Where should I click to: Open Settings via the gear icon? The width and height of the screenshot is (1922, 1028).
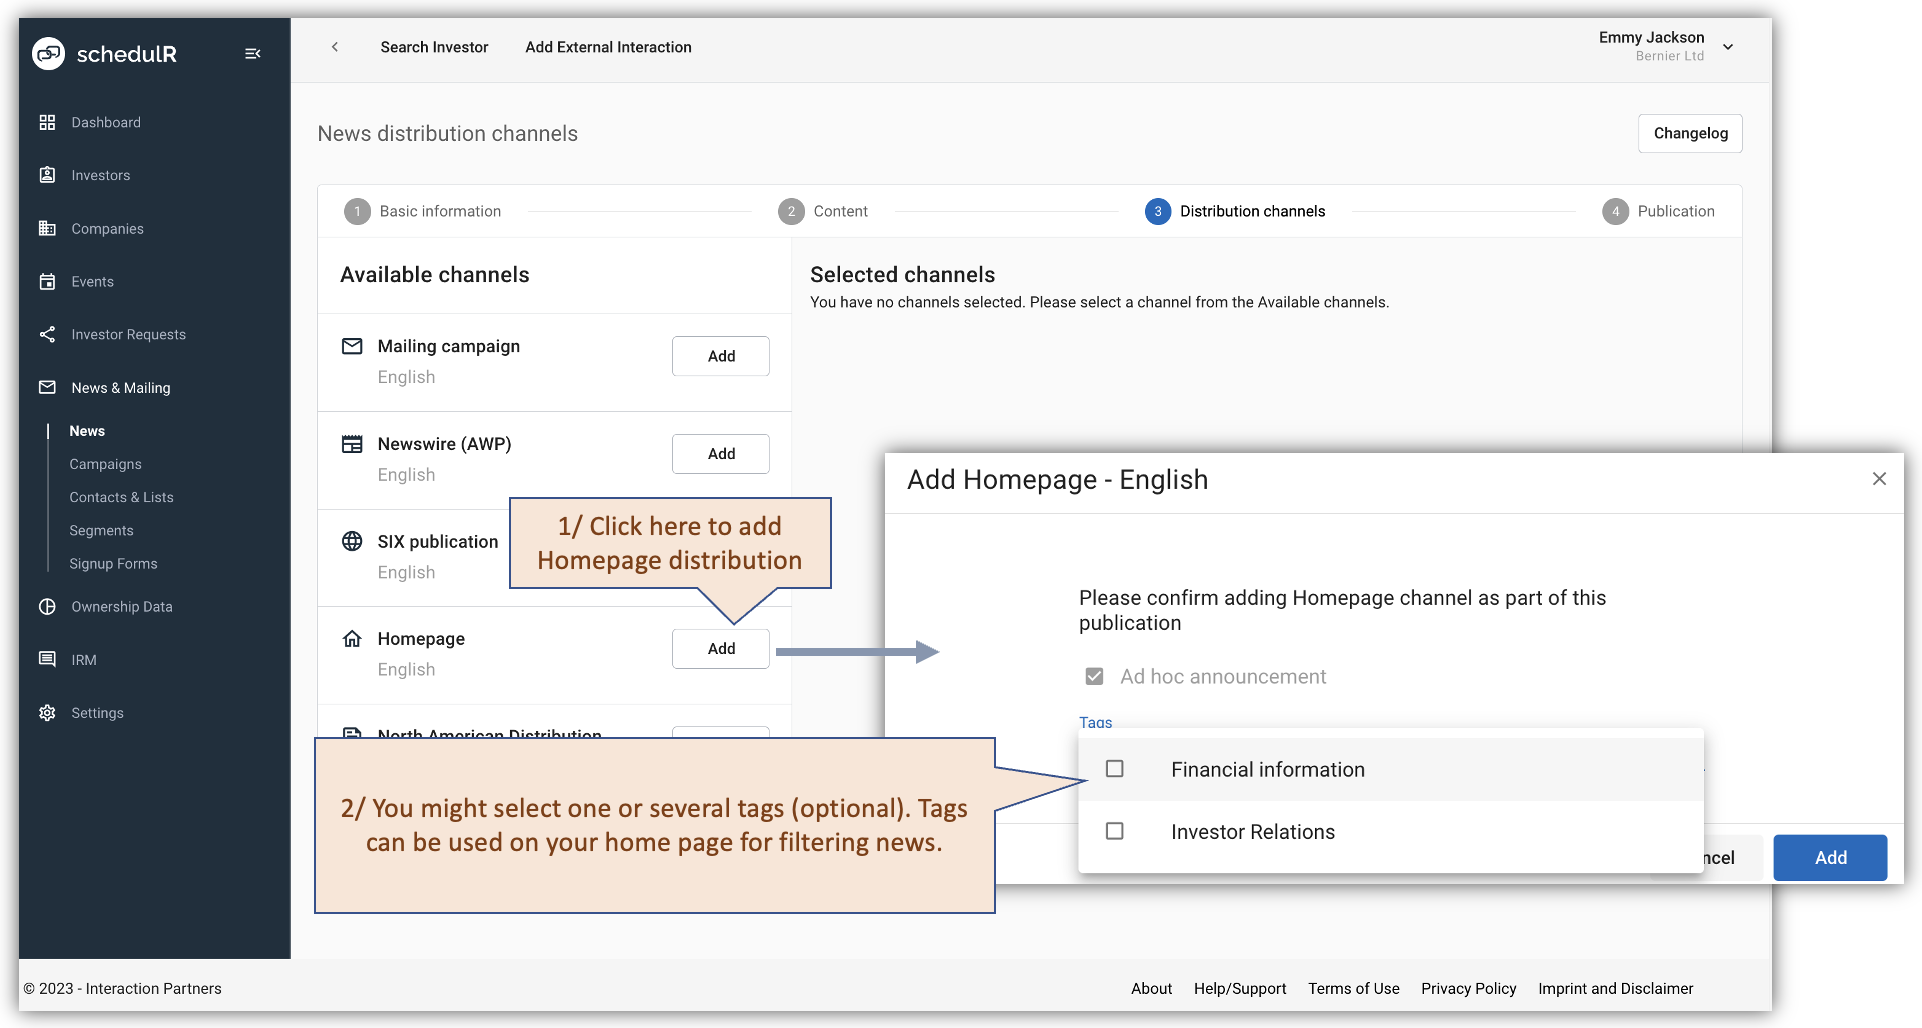pos(47,712)
